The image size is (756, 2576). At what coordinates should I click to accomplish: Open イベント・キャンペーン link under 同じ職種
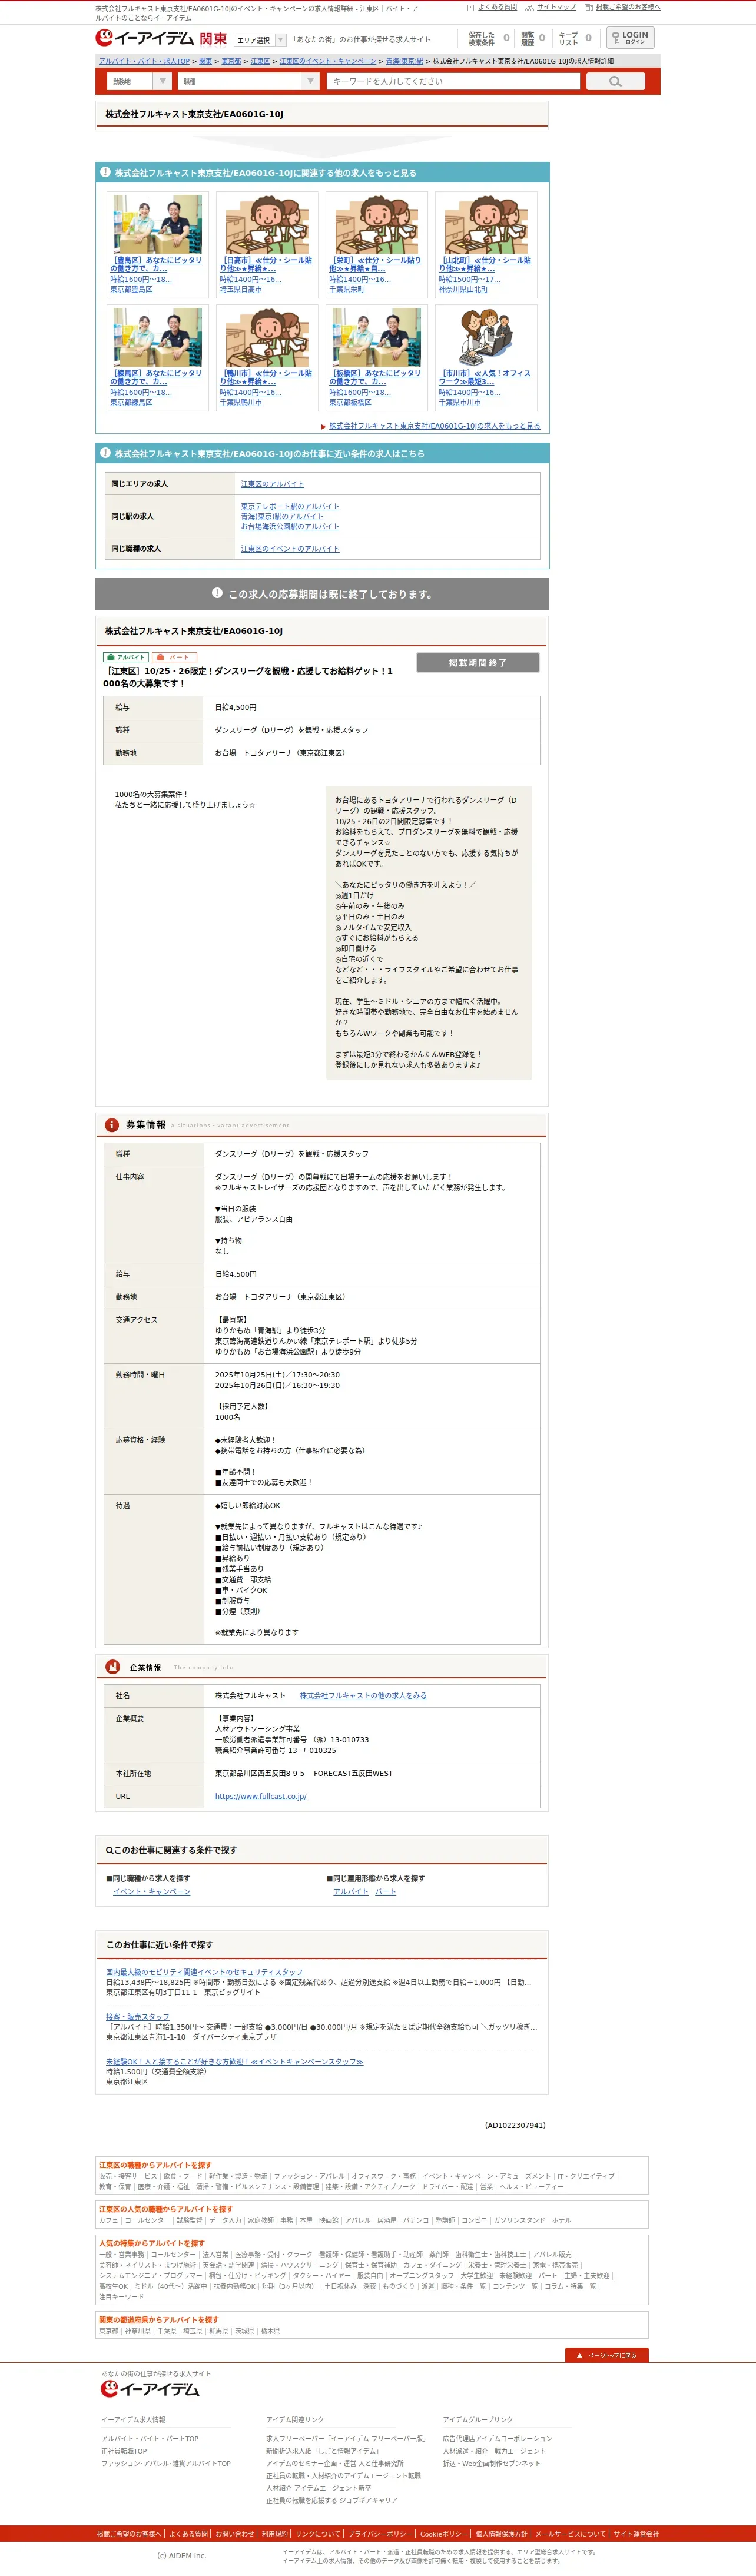(x=152, y=1892)
